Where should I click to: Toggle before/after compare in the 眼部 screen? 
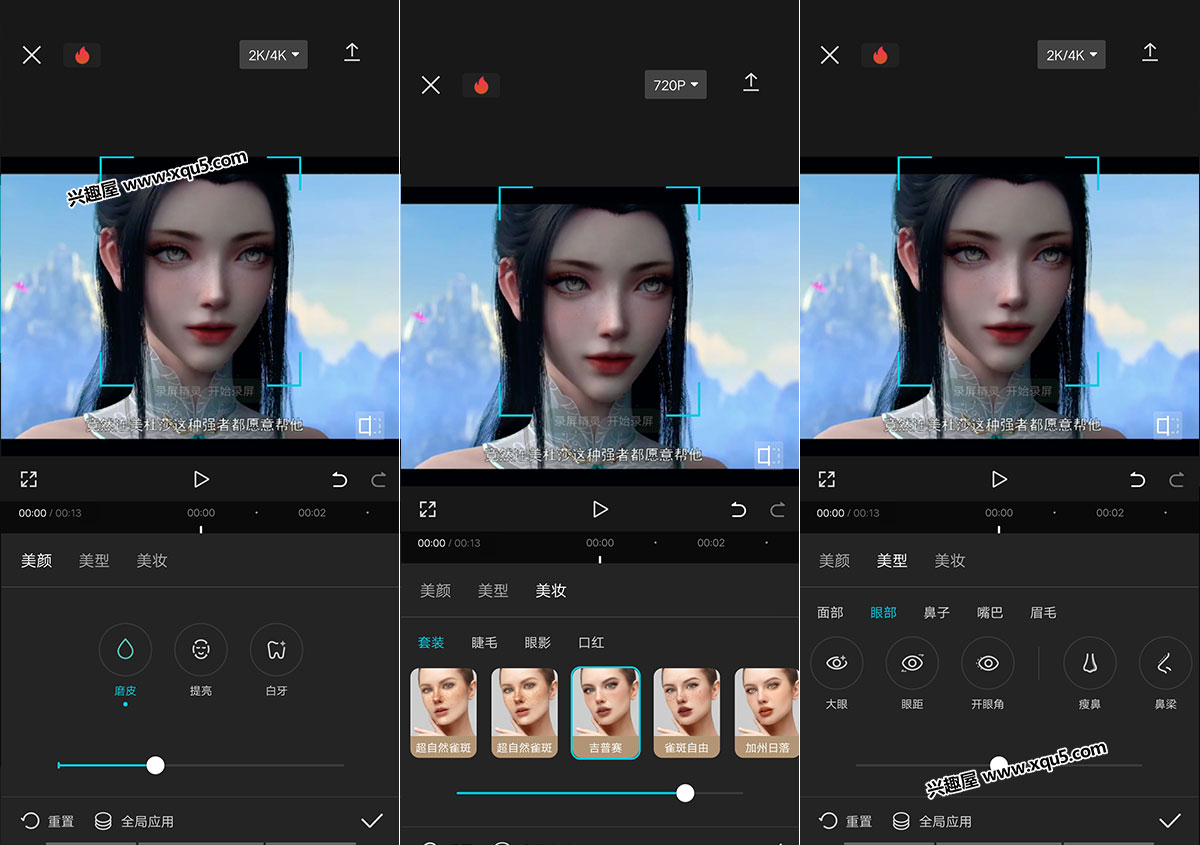tap(1167, 426)
